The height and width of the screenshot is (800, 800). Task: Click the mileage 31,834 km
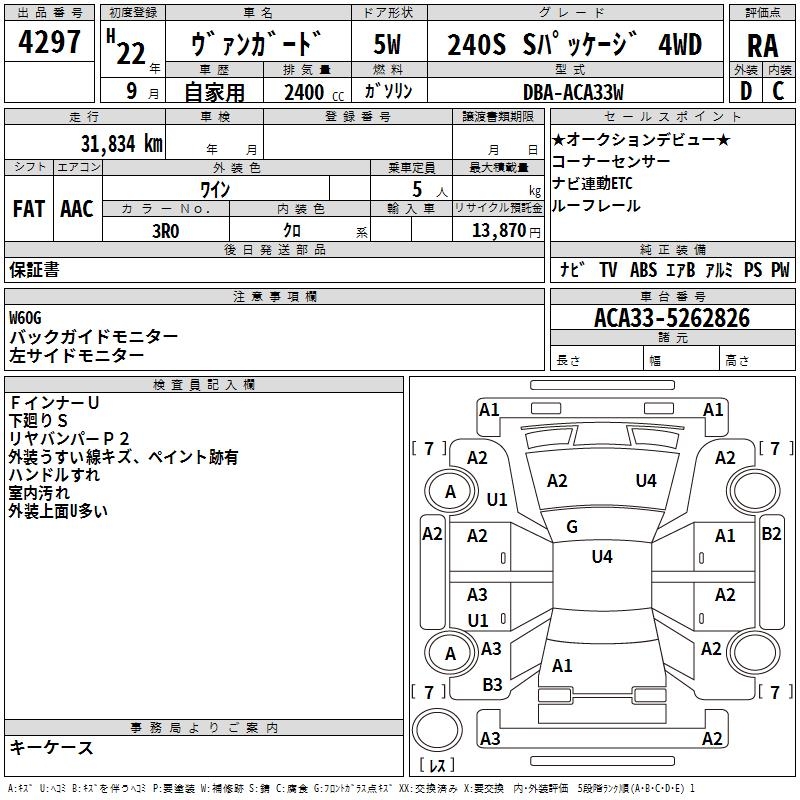(121, 144)
